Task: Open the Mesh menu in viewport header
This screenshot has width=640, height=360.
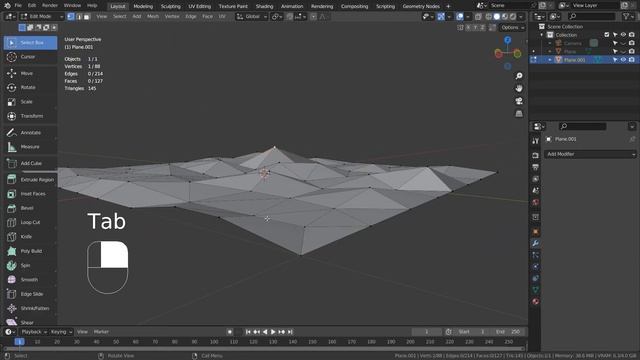Action: coord(153,17)
